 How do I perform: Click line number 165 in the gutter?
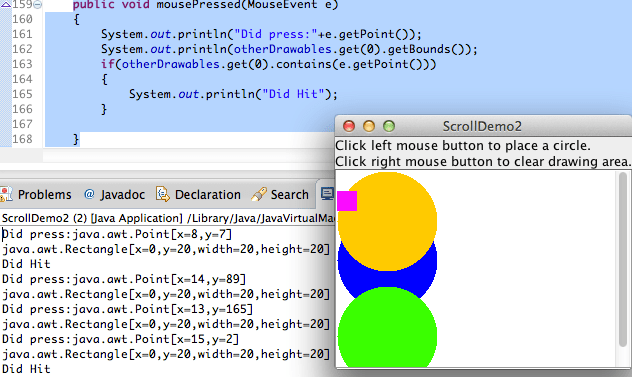coord(22,94)
